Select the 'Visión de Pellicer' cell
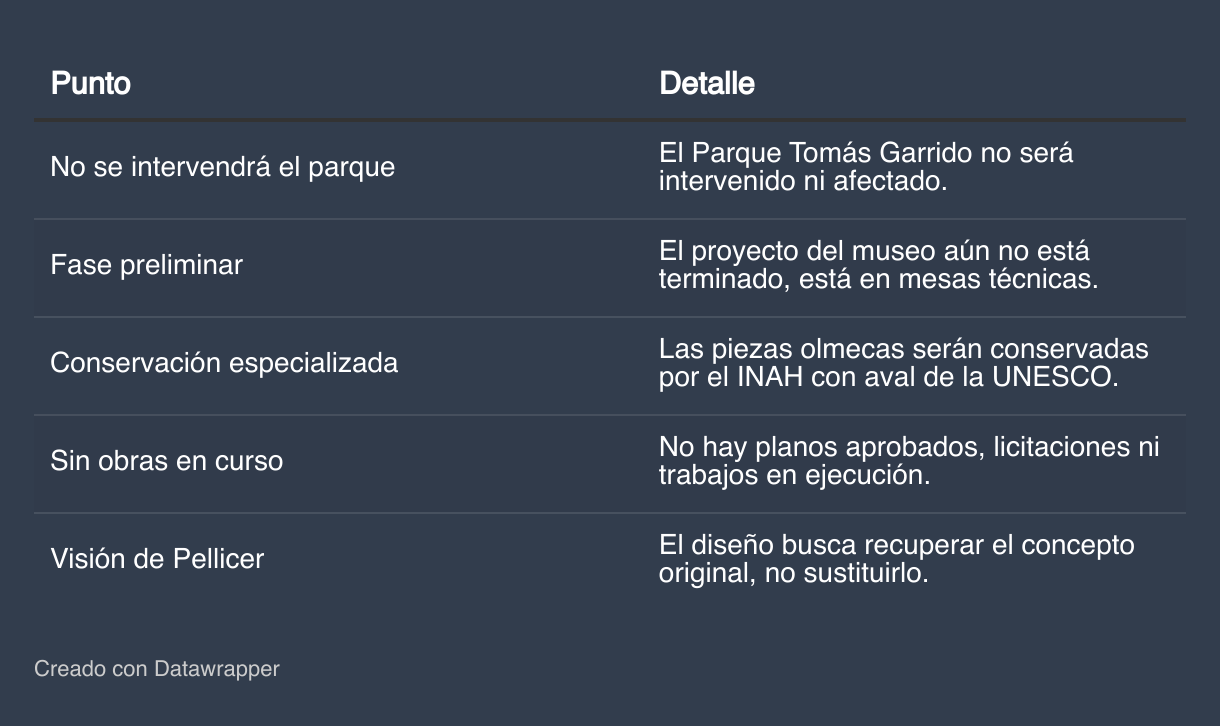Image resolution: width=1220 pixels, height=726 pixels. click(x=157, y=558)
